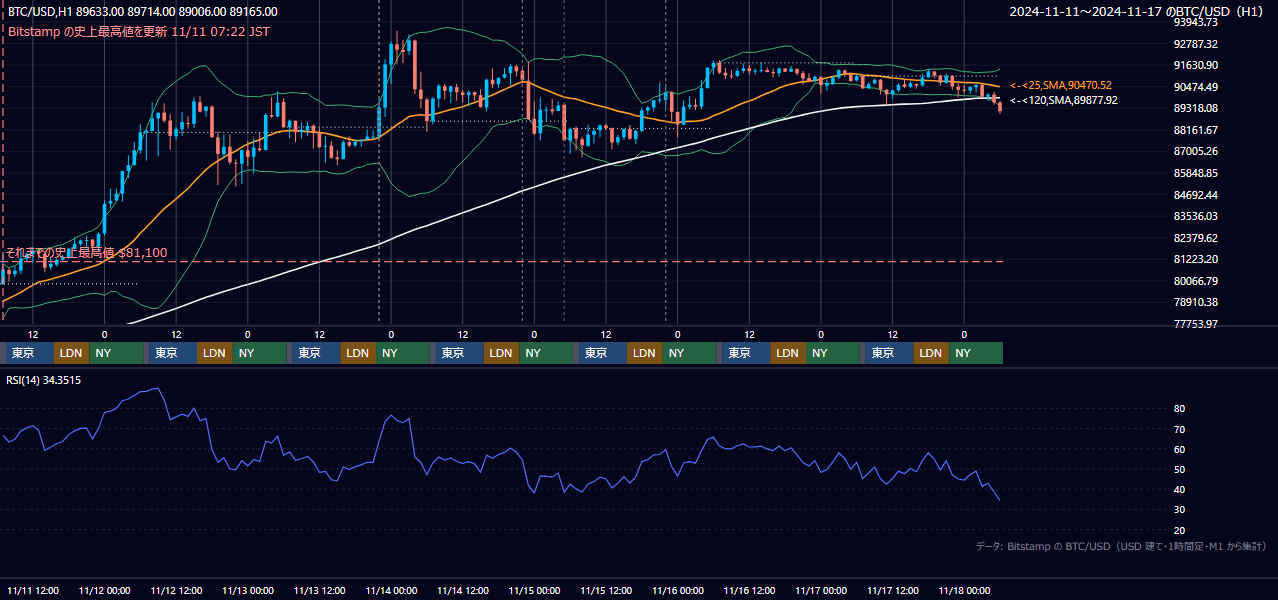Click the 11/15 12:00 time axis label
The width and height of the screenshot is (1278, 600).
coord(607,591)
